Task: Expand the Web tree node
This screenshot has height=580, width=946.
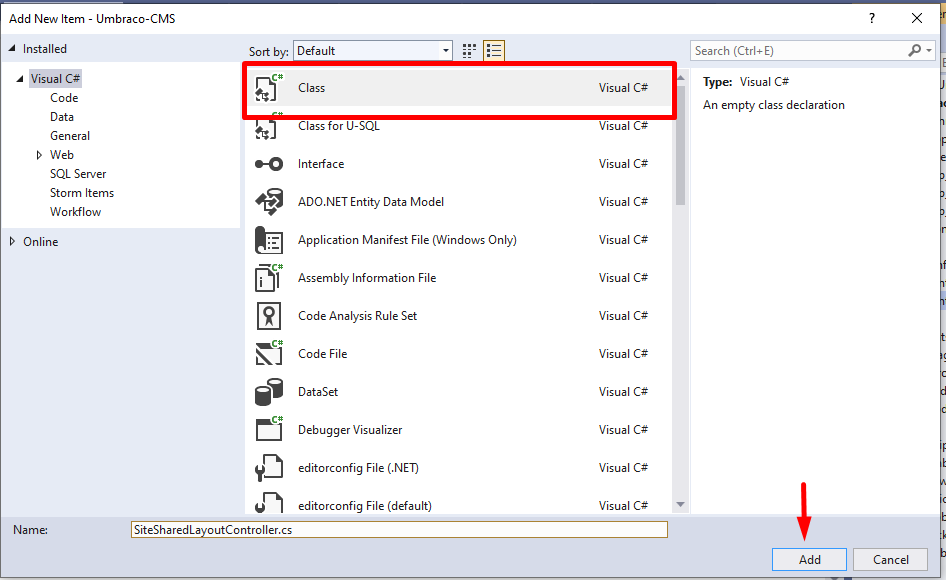Action: pyautogui.click(x=41, y=154)
